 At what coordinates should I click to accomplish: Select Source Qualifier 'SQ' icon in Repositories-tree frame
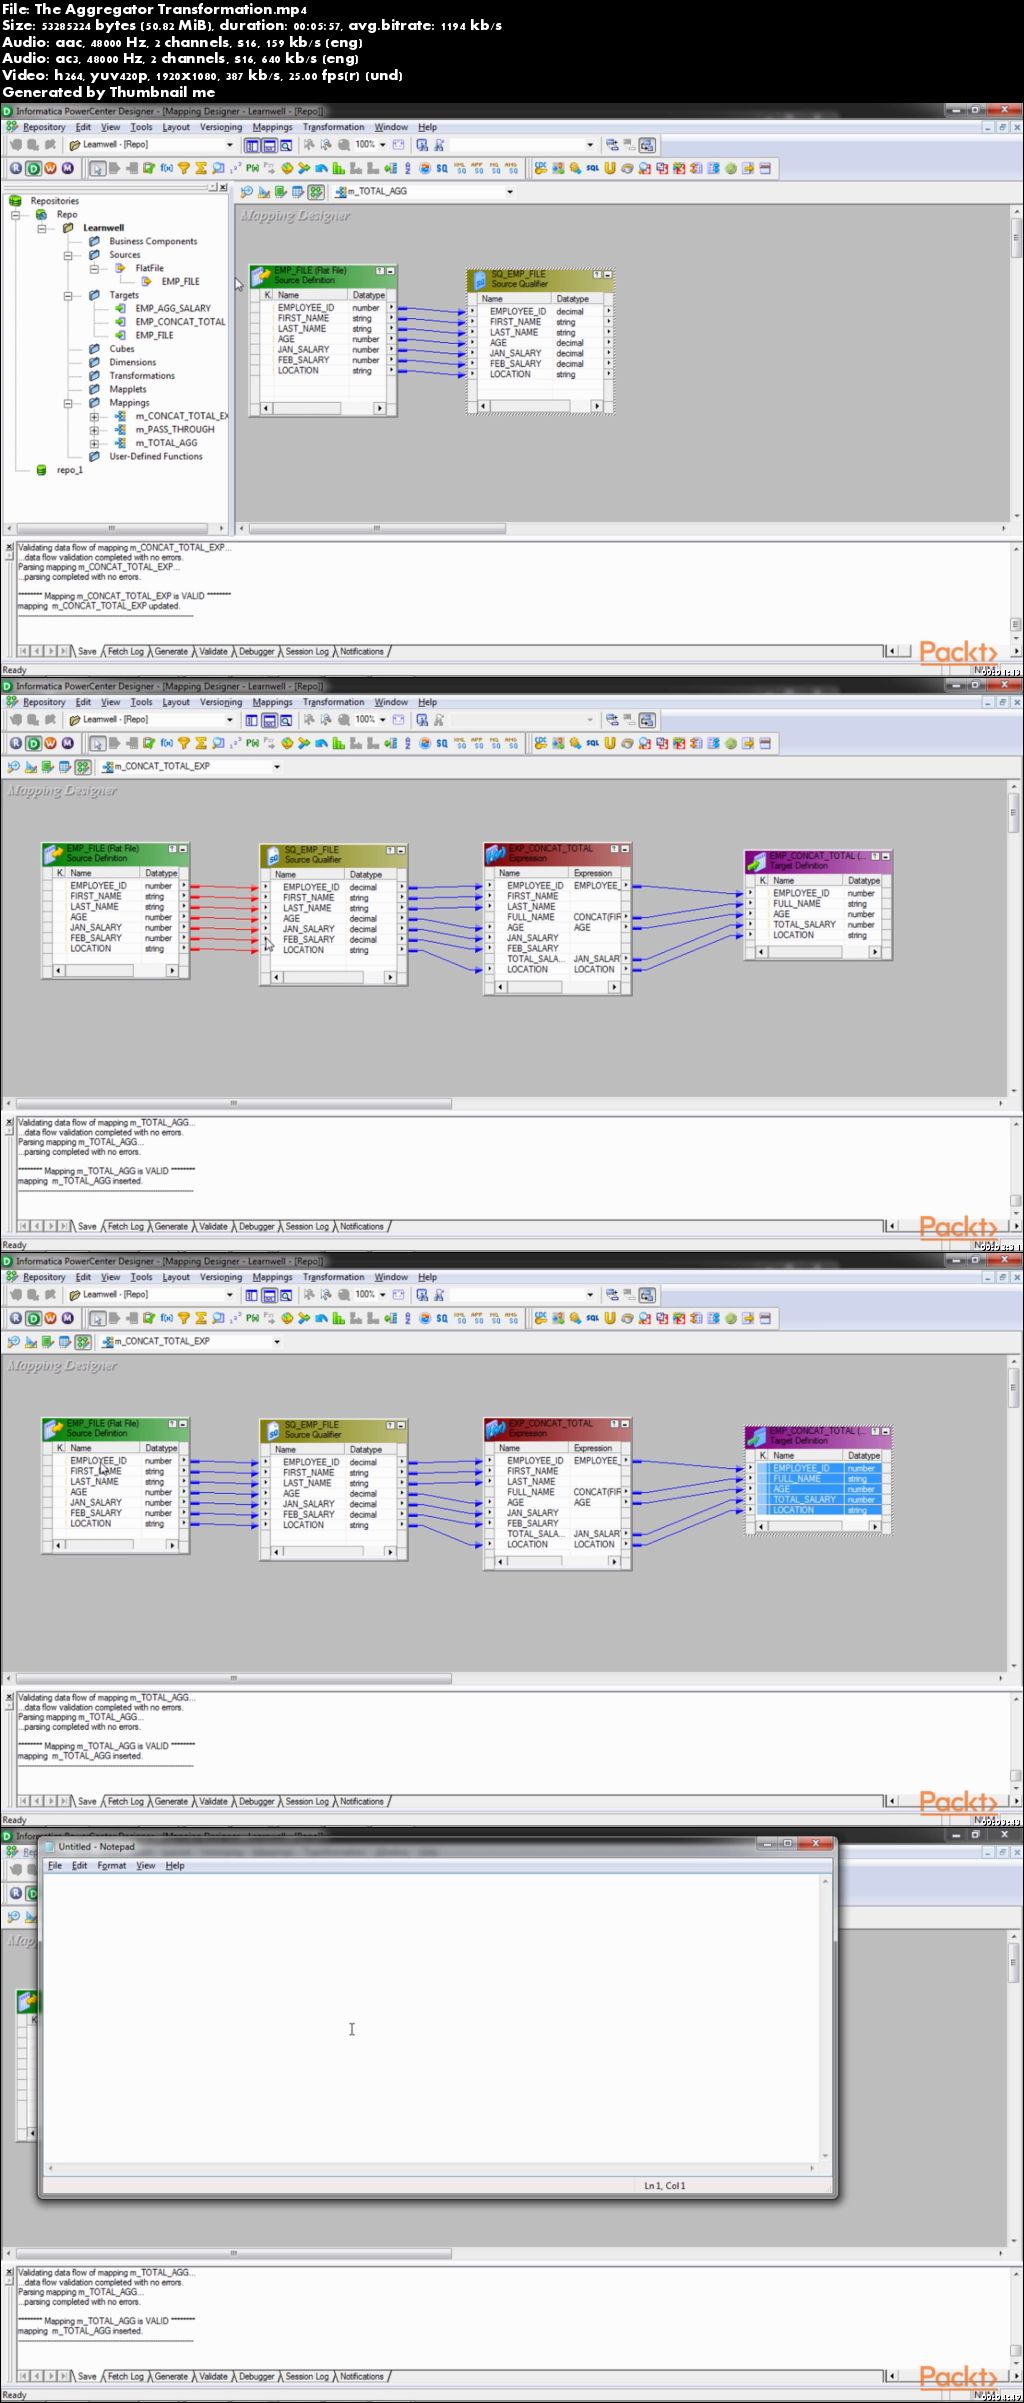point(442,168)
